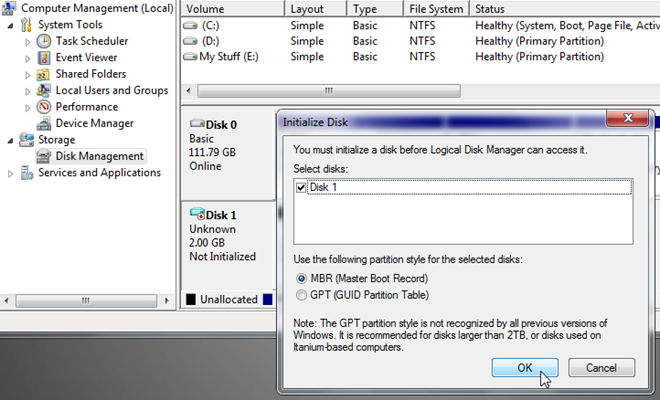Click the 'Not Initialized' Disk 1 status text
The height and width of the screenshot is (400, 660).
click(222, 256)
